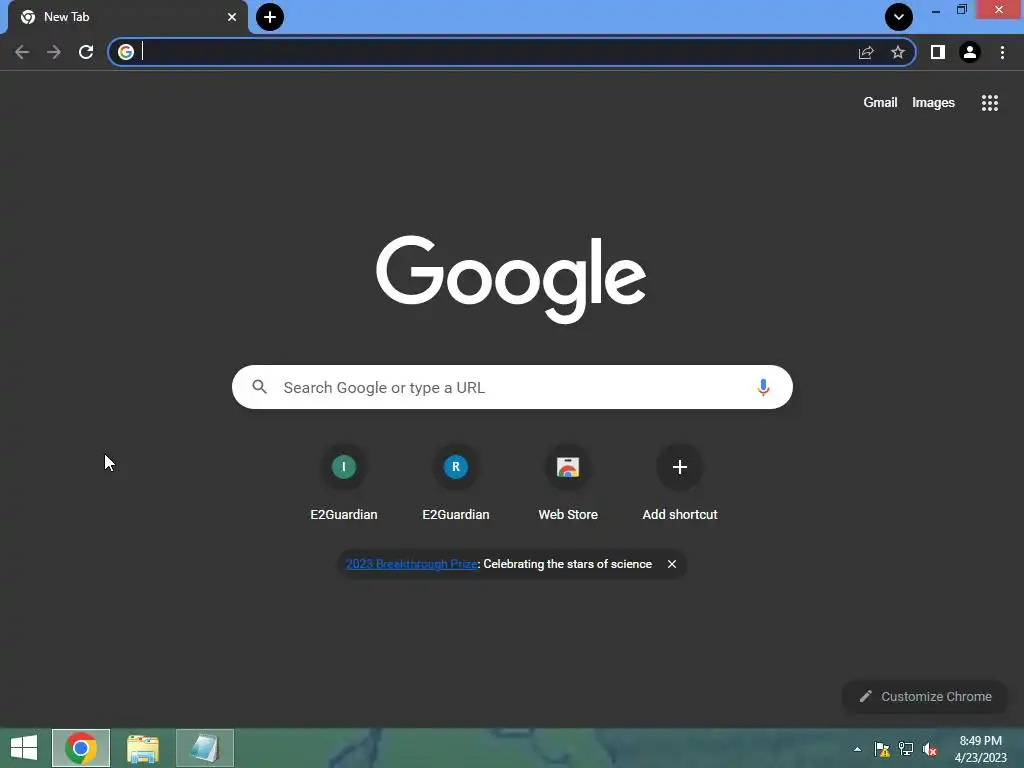The width and height of the screenshot is (1024, 768).
Task: Click the muted volume tray icon
Action: tap(930, 749)
